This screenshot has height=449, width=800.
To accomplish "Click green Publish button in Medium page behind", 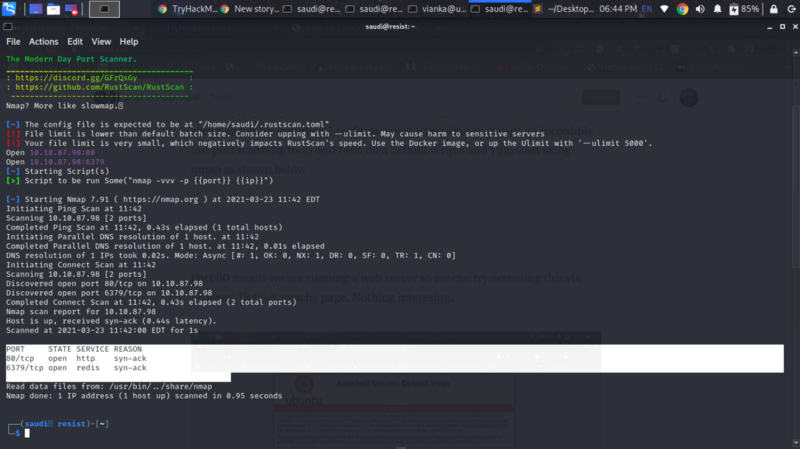I will (x=601, y=97).
